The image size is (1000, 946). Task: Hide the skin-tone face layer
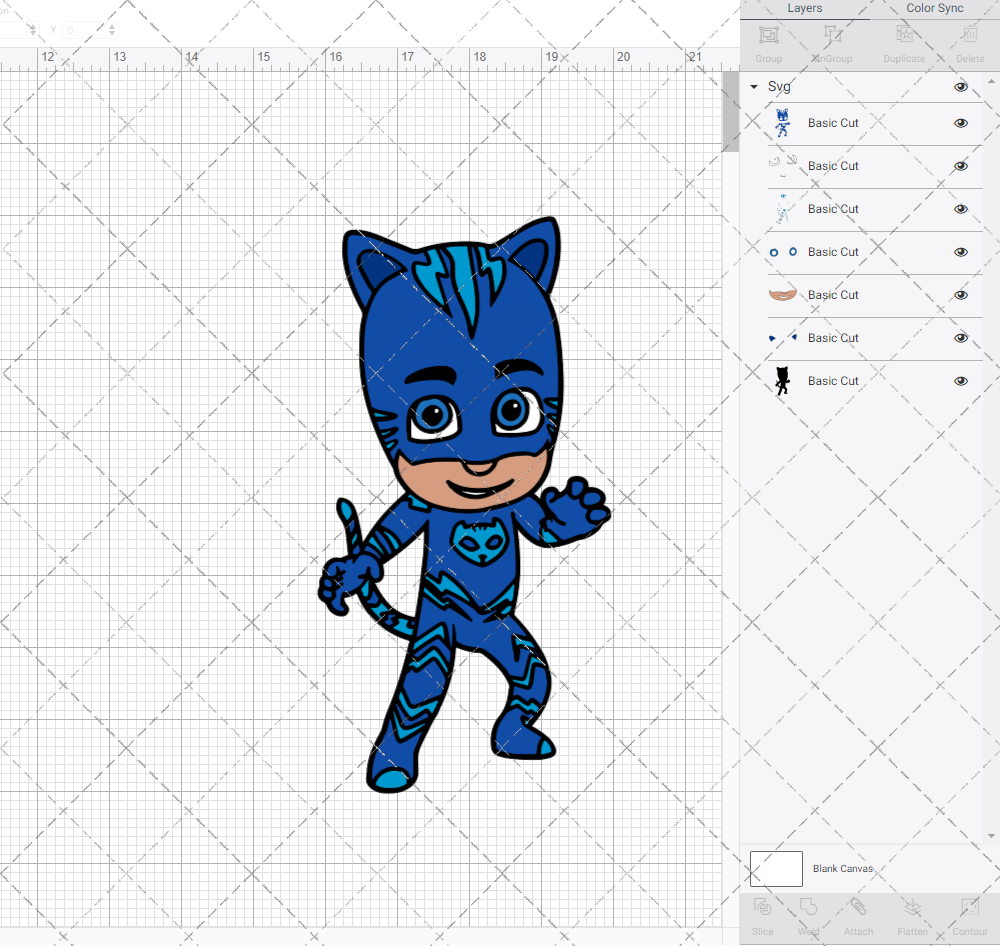coord(961,295)
